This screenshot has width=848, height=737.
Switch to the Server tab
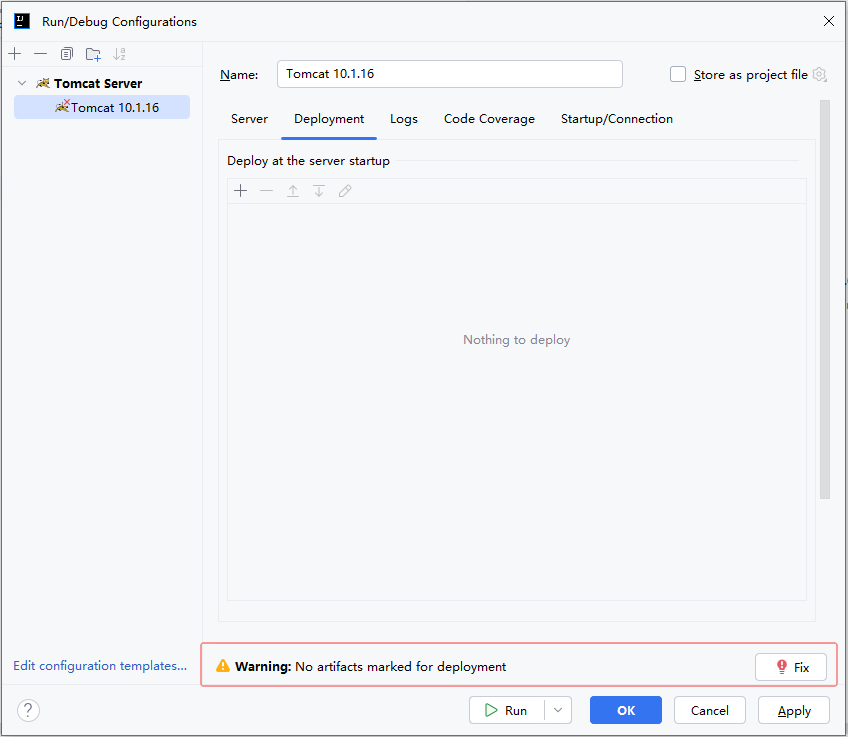249,119
